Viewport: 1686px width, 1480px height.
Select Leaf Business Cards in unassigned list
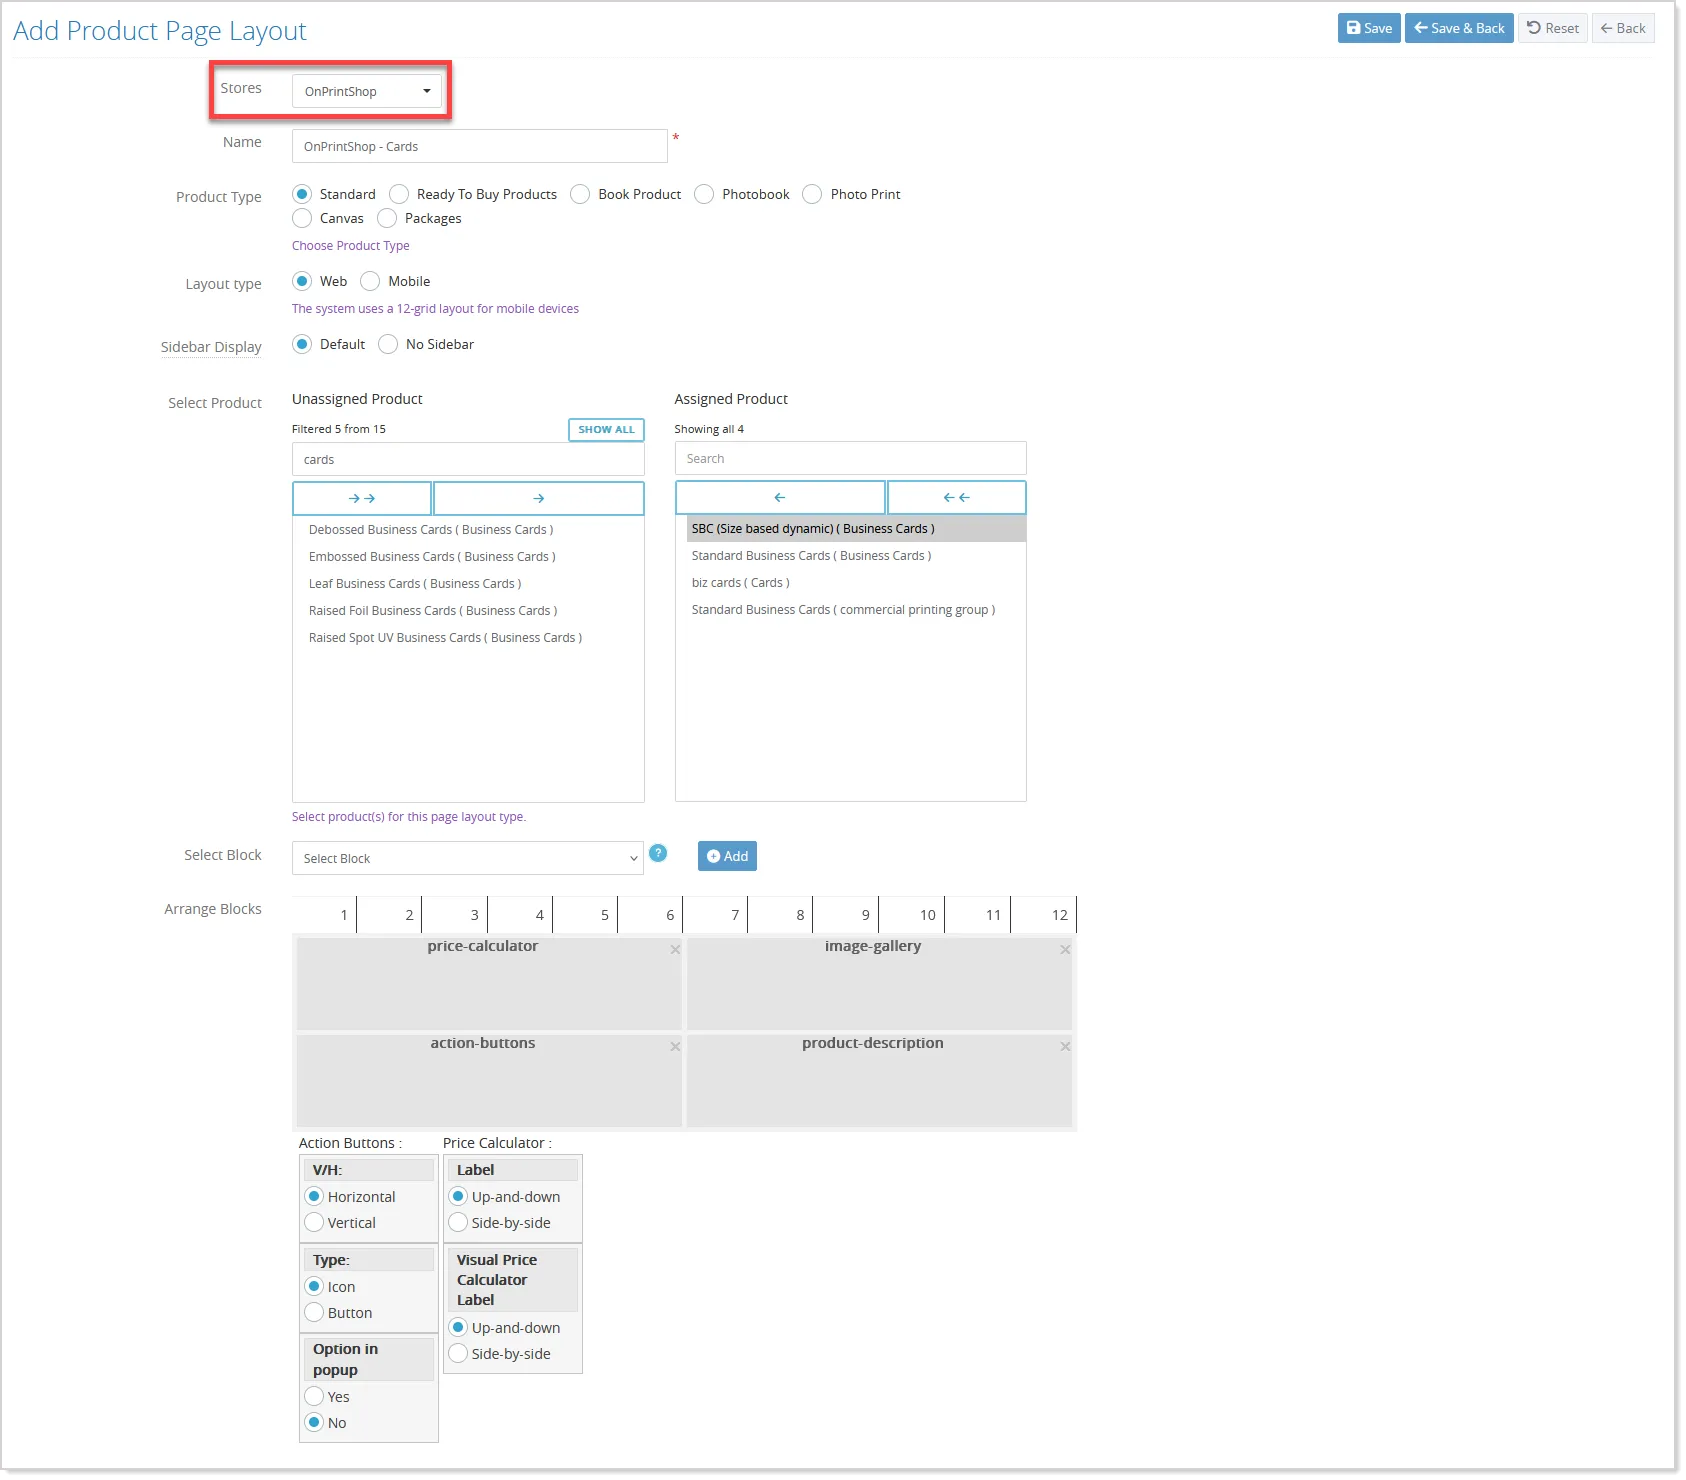[x=415, y=584]
